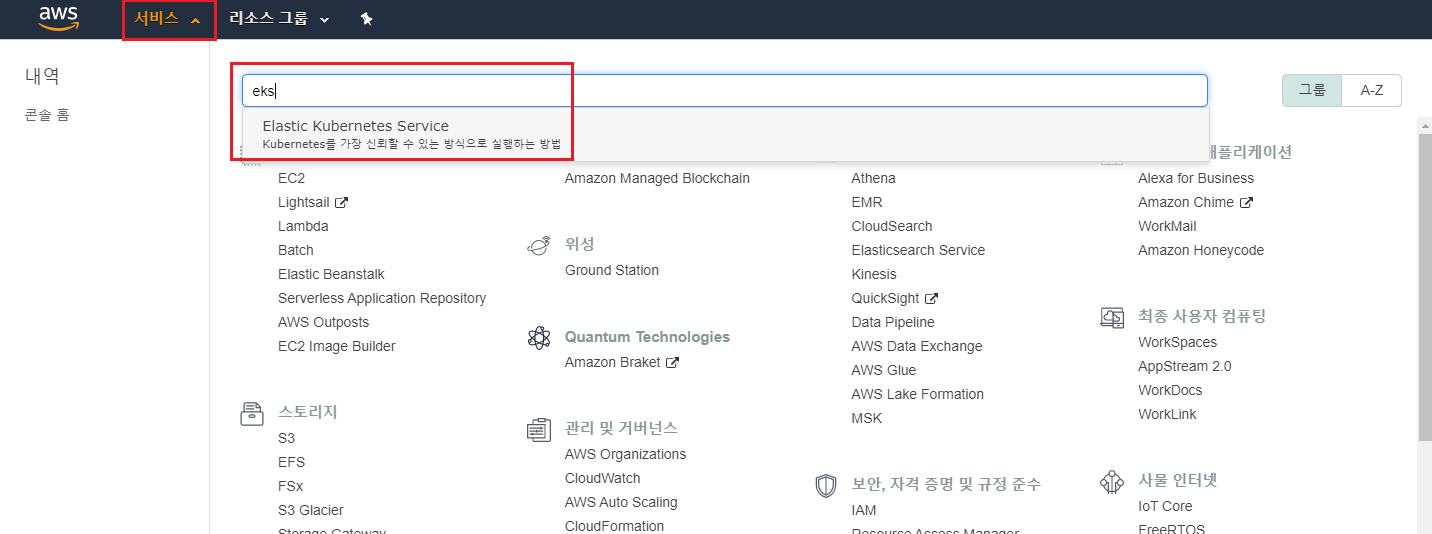Image resolution: width=1432 pixels, height=534 pixels.
Task: Open Athena service
Action: click(x=874, y=178)
